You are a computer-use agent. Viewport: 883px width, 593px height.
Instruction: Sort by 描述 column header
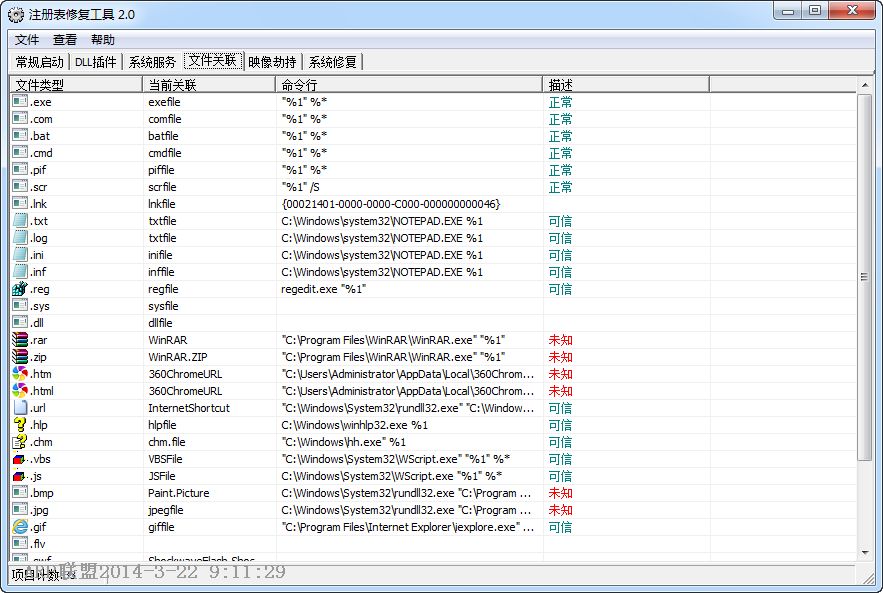(x=626, y=85)
